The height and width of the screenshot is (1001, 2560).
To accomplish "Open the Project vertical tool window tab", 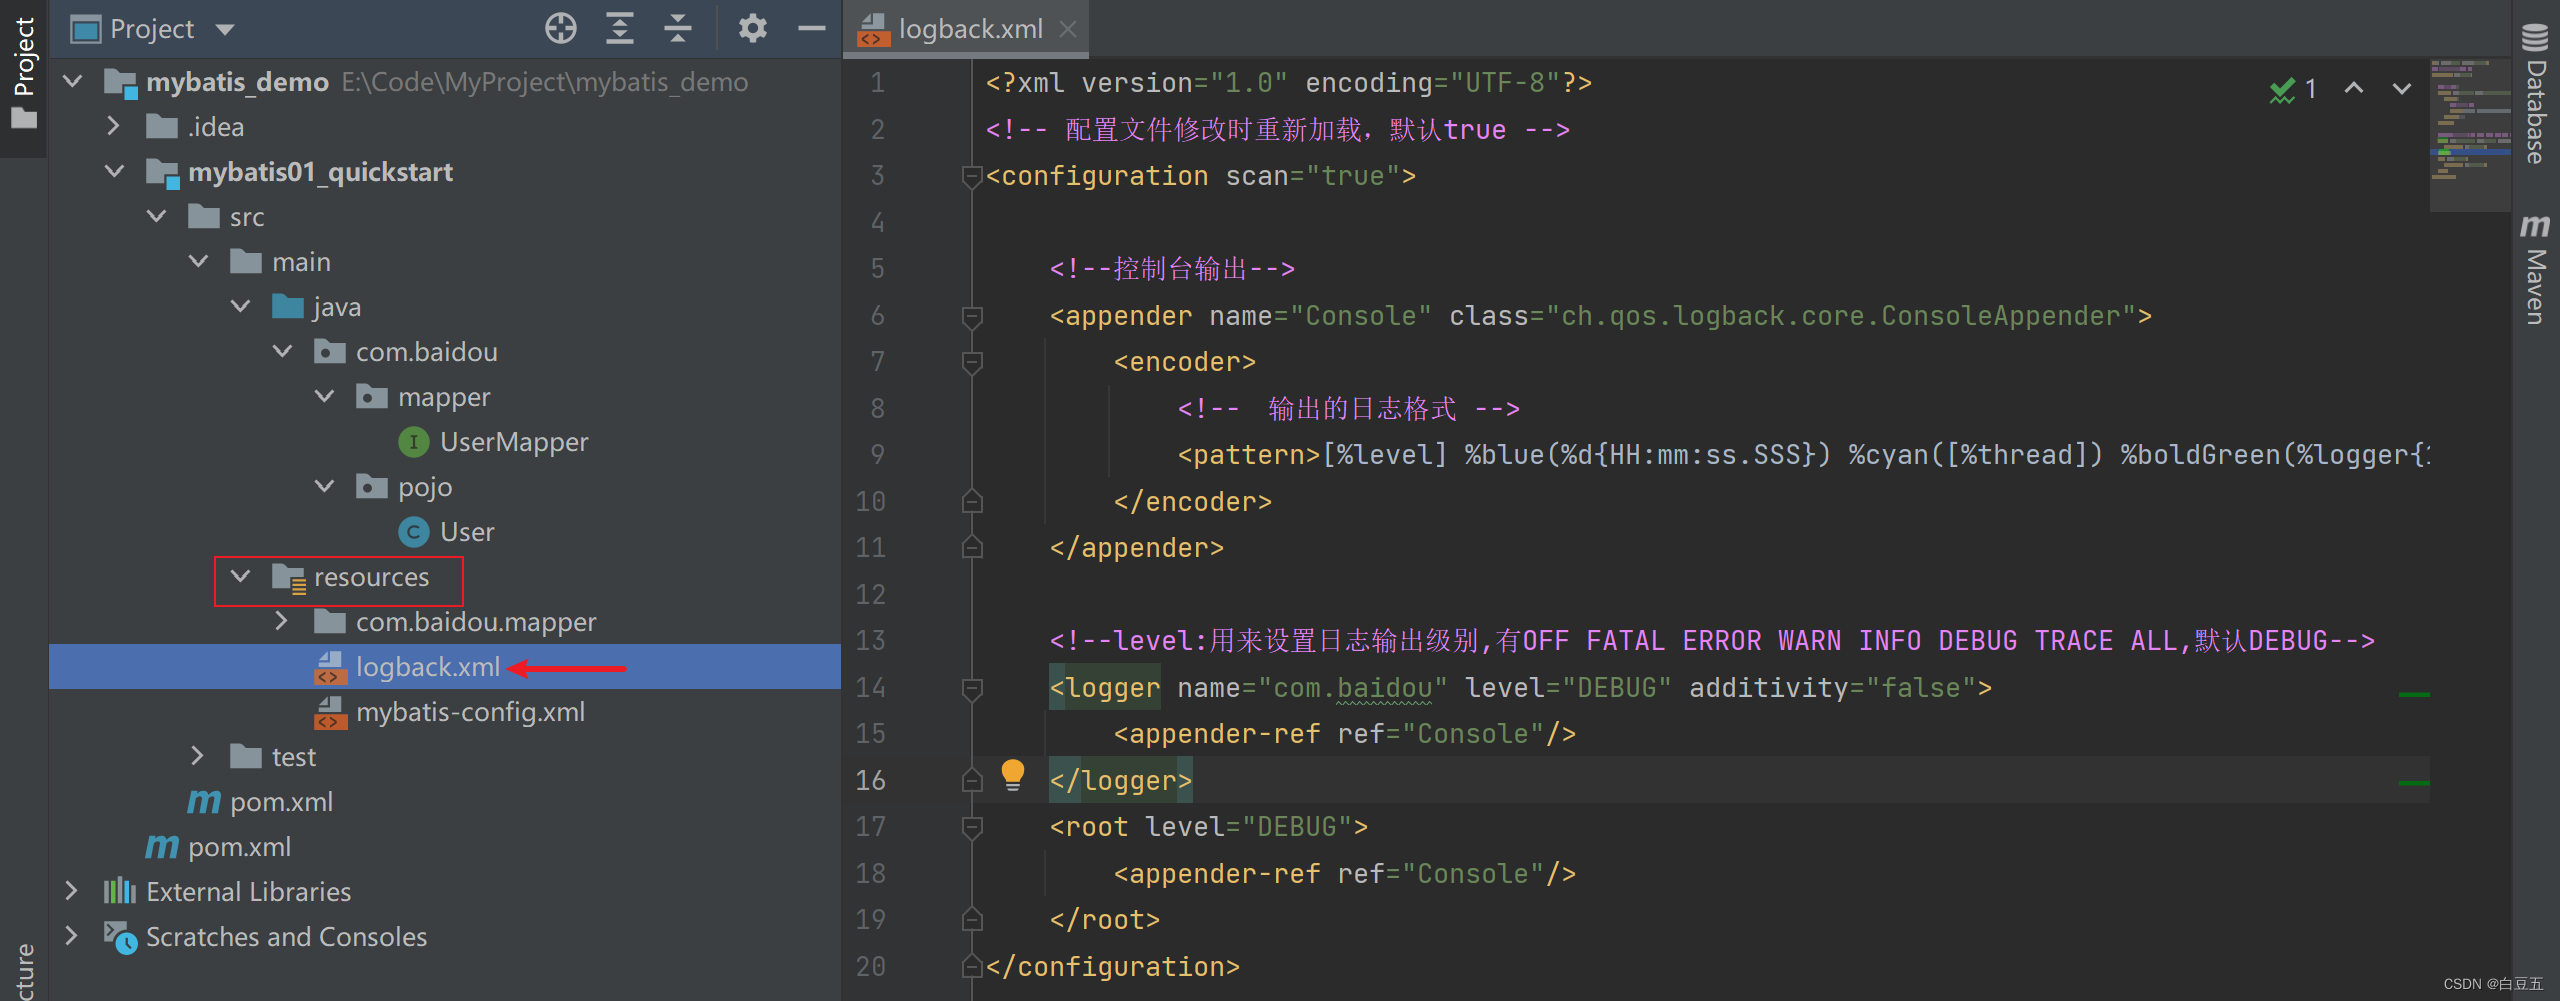I will point(23,75).
